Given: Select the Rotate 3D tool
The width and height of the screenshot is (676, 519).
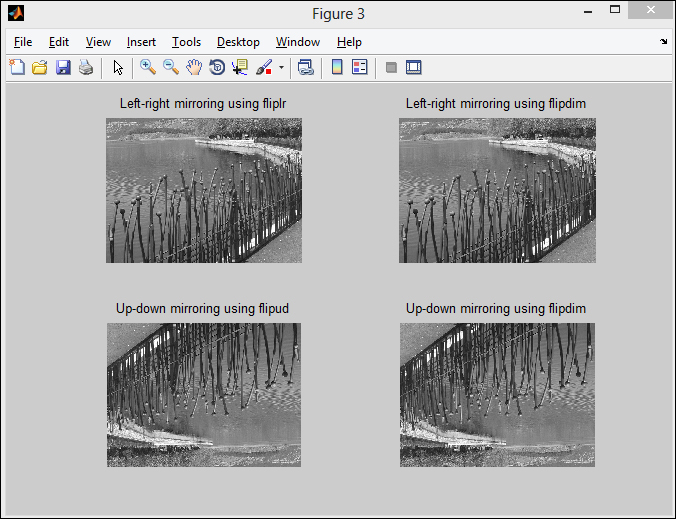Looking at the screenshot, I should pyautogui.click(x=217, y=68).
